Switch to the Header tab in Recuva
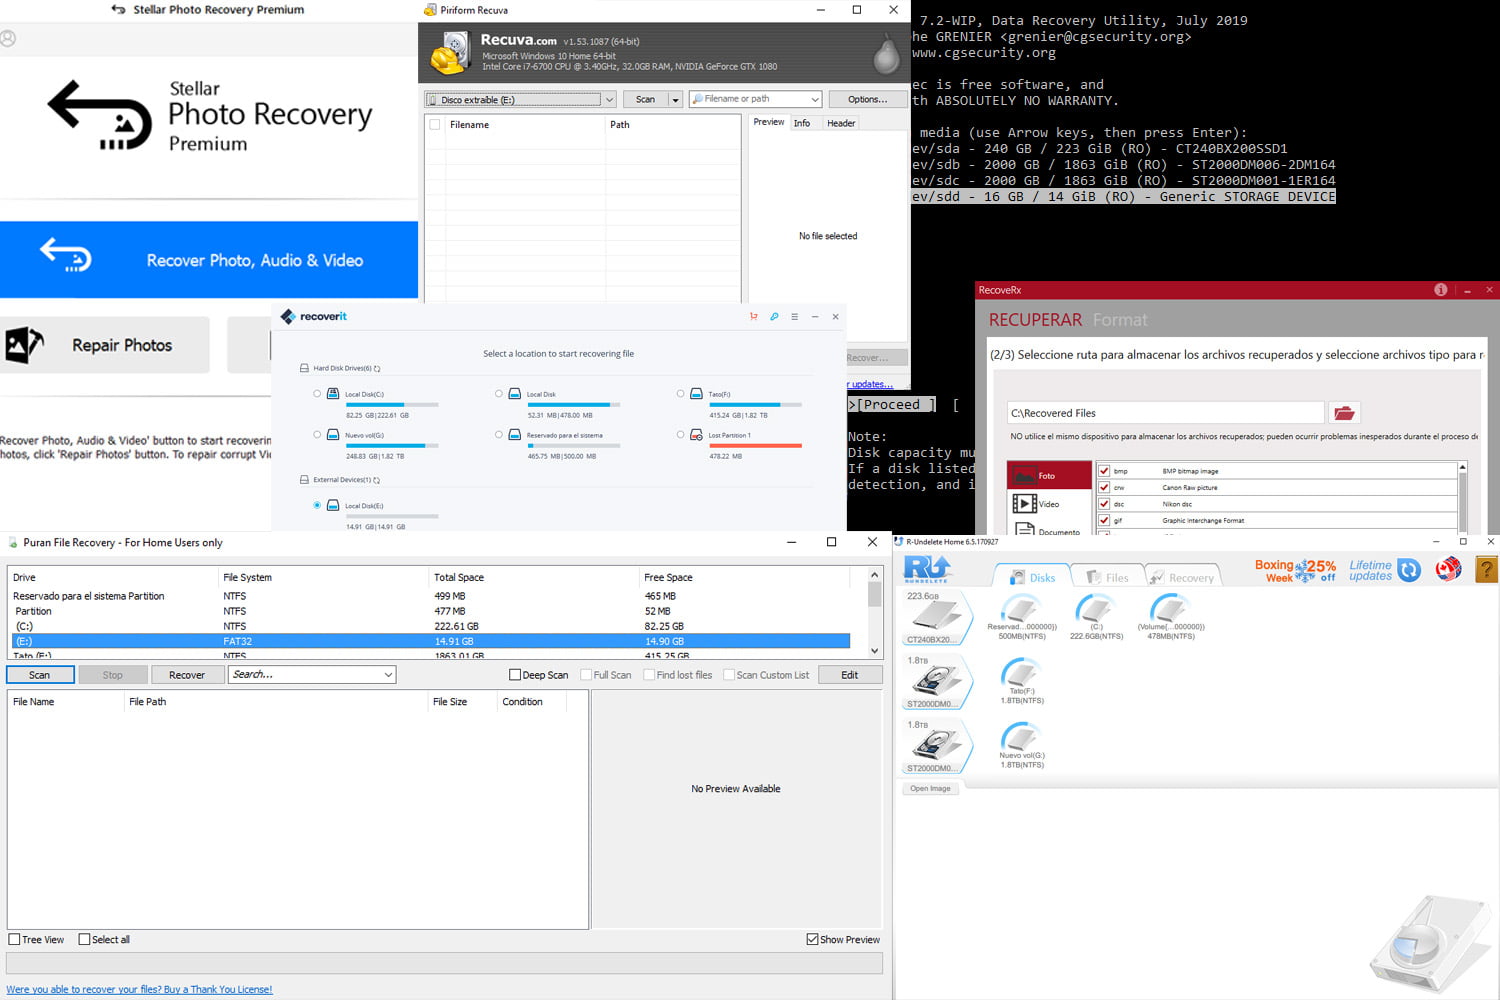 coord(841,123)
